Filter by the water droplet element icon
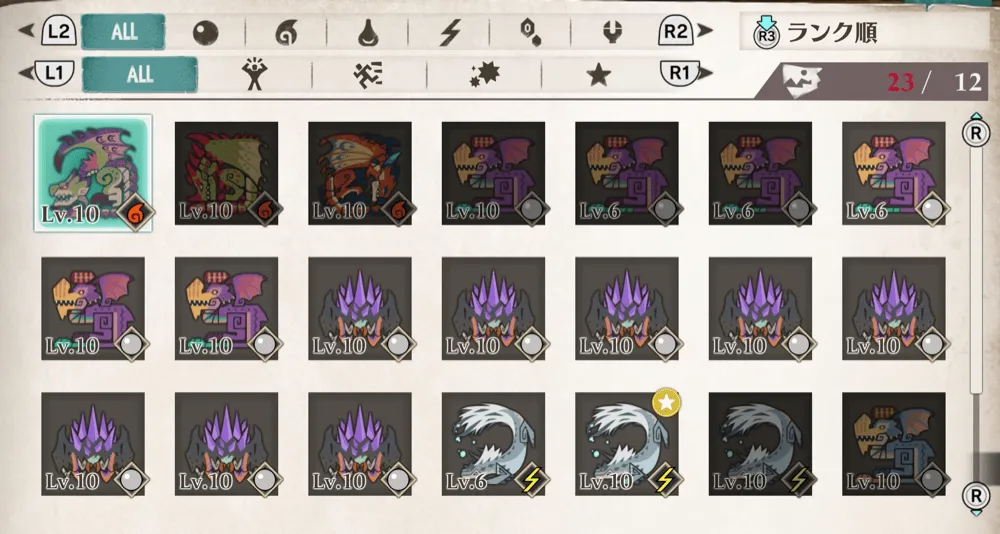The image size is (1000, 534). tap(368, 33)
